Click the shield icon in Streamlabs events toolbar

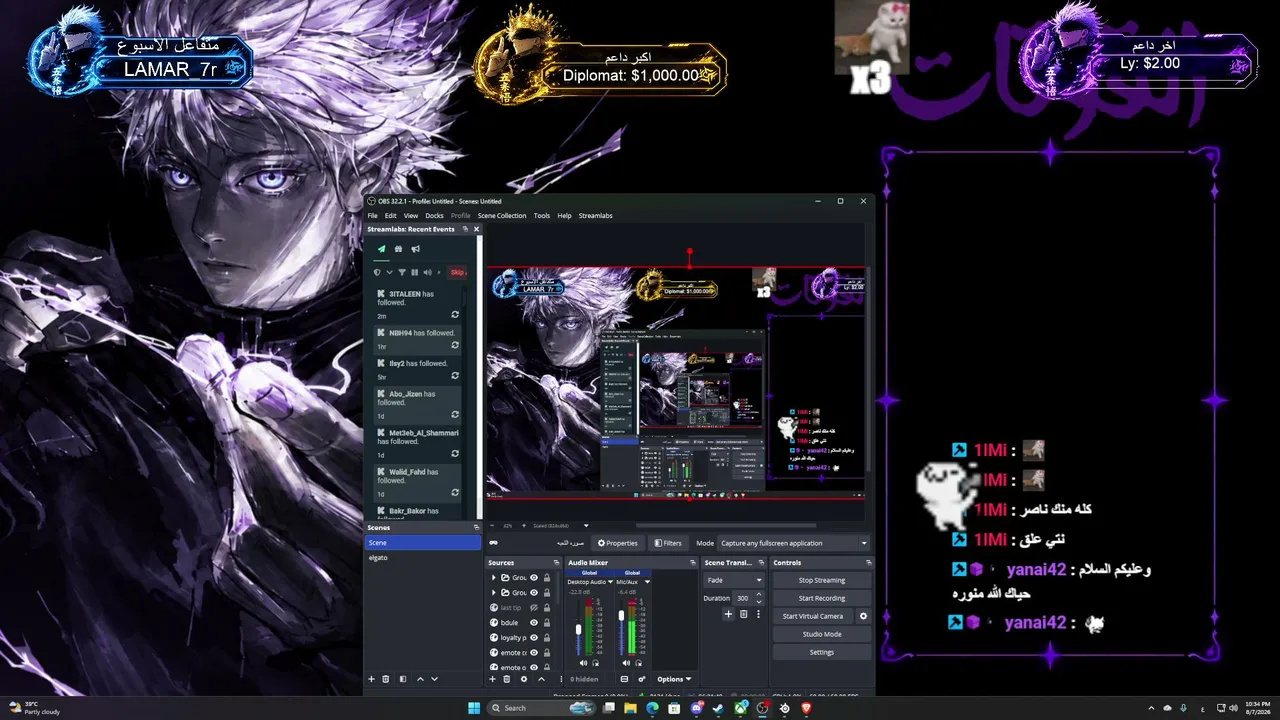pyautogui.click(x=377, y=272)
